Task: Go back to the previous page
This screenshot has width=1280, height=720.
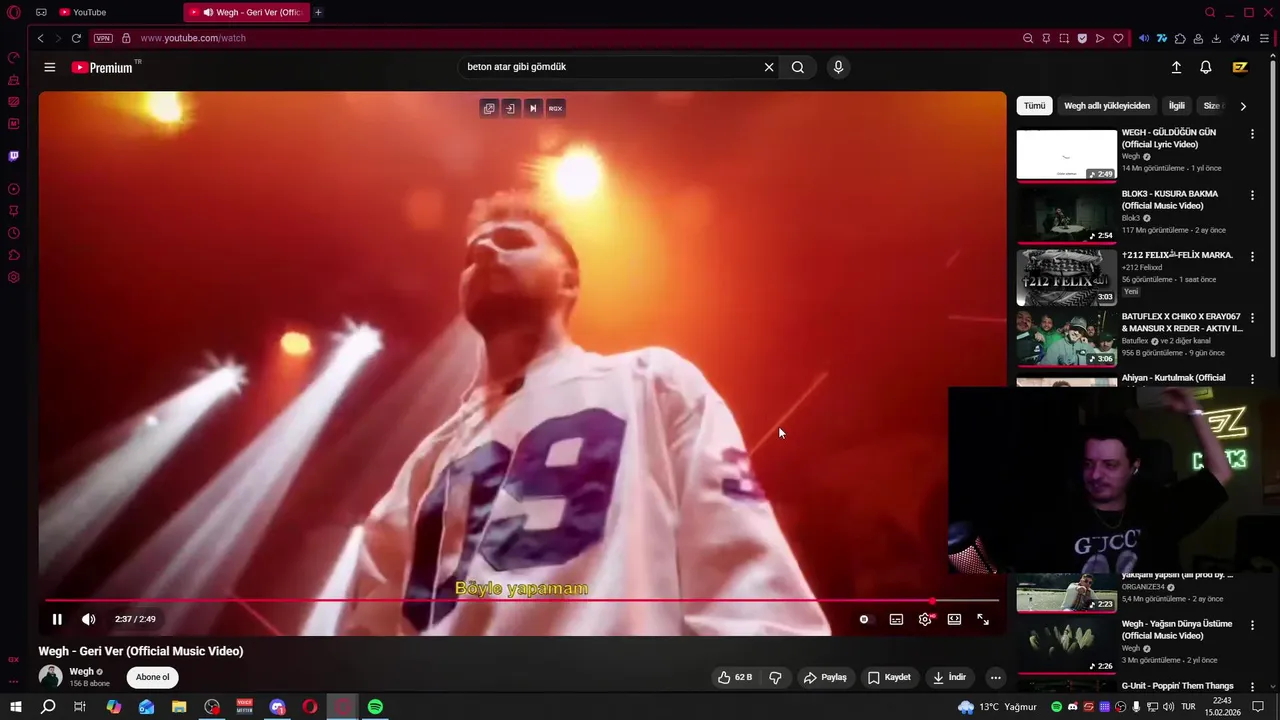Action: (40, 38)
